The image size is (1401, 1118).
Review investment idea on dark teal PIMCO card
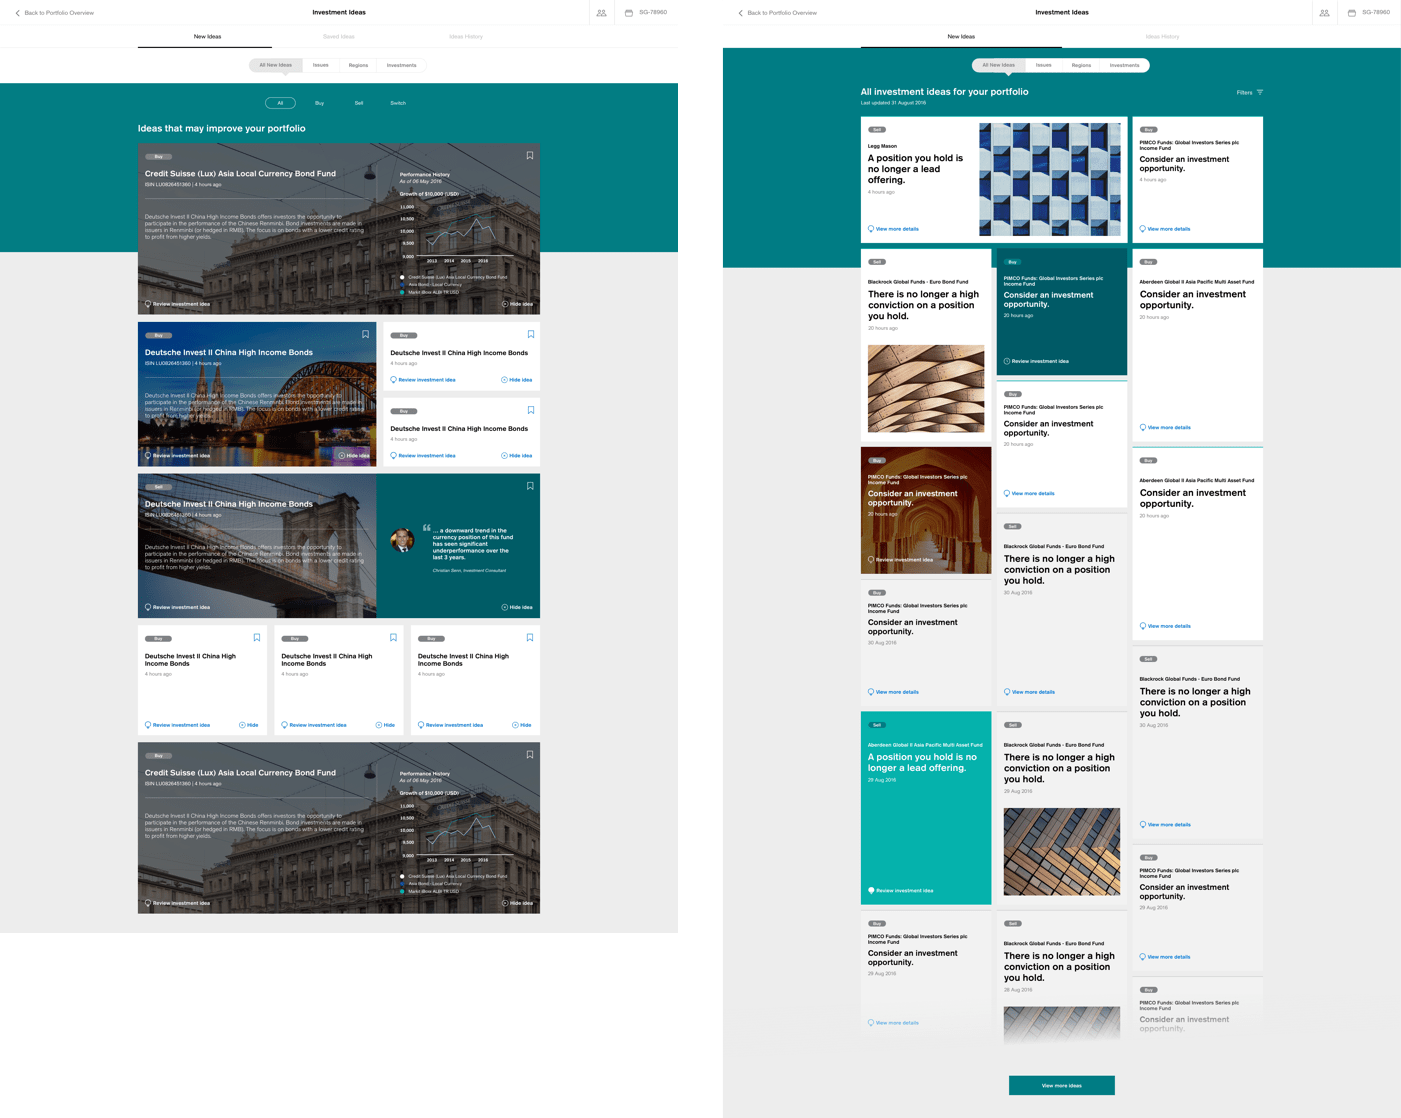tap(1036, 361)
